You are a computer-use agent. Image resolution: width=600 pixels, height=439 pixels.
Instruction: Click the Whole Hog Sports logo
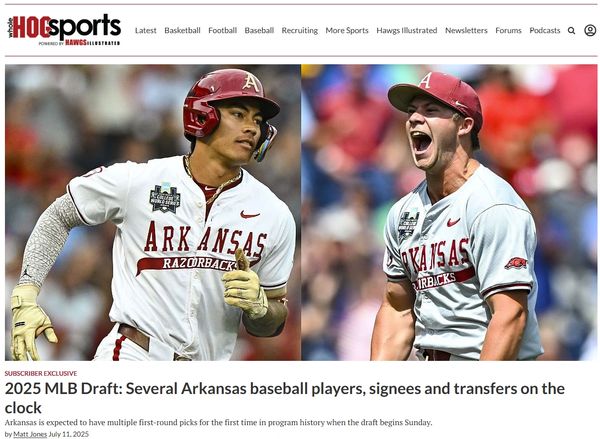pyautogui.click(x=64, y=30)
